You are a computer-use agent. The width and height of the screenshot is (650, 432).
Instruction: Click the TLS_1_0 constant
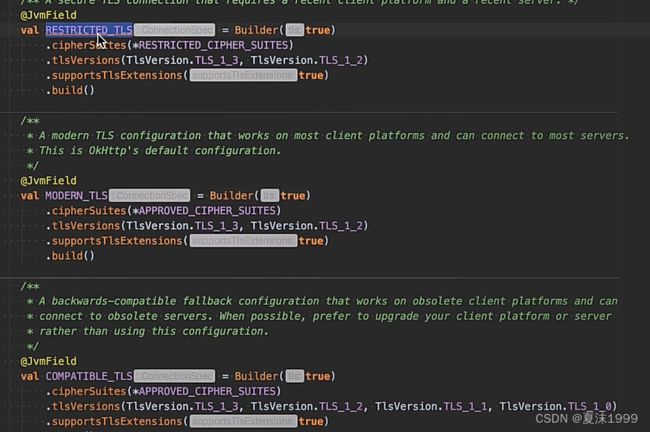pyautogui.click(x=589, y=406)
